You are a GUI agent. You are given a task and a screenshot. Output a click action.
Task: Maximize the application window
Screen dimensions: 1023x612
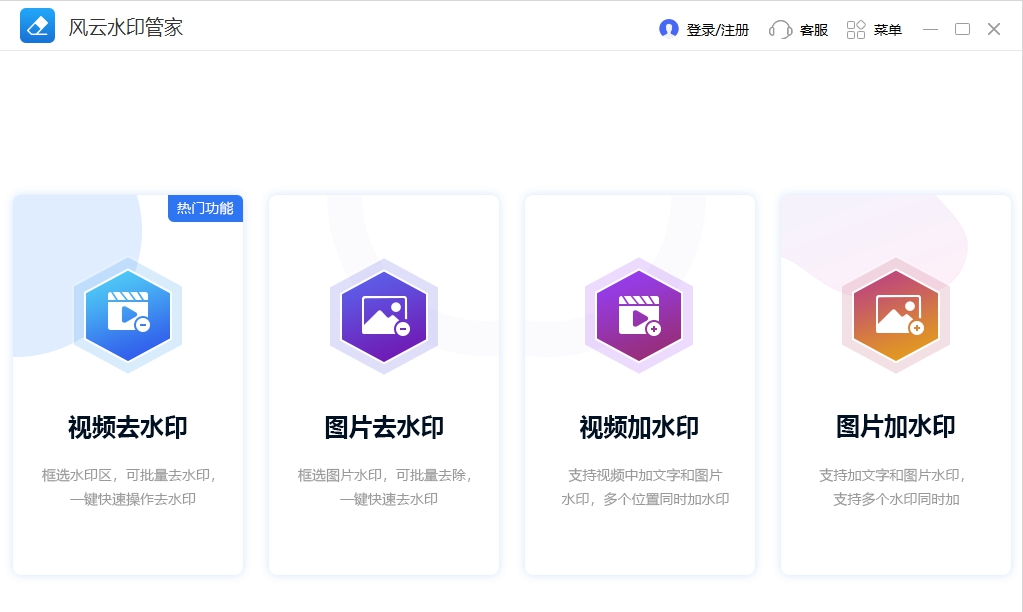pyautogui.click(x=962, y=29)
